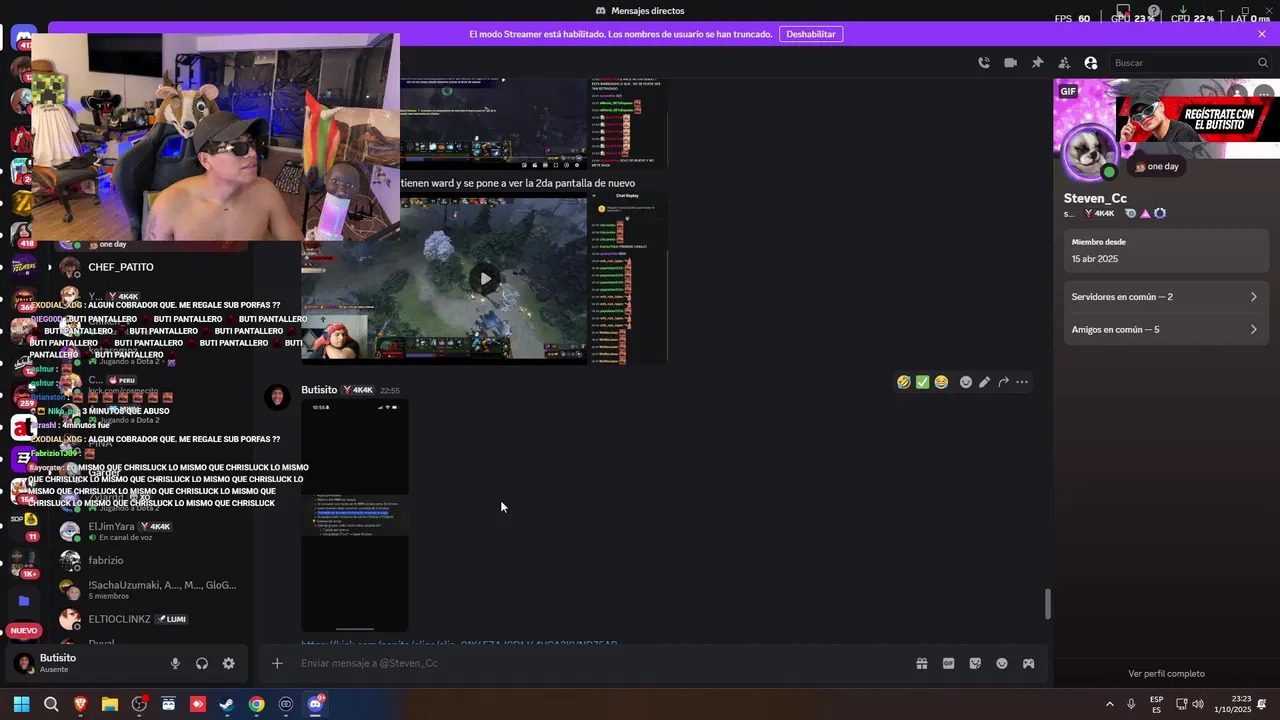The image size is (1280, 720).
Task: Start a video call from header
Action: click(1011, 63)
